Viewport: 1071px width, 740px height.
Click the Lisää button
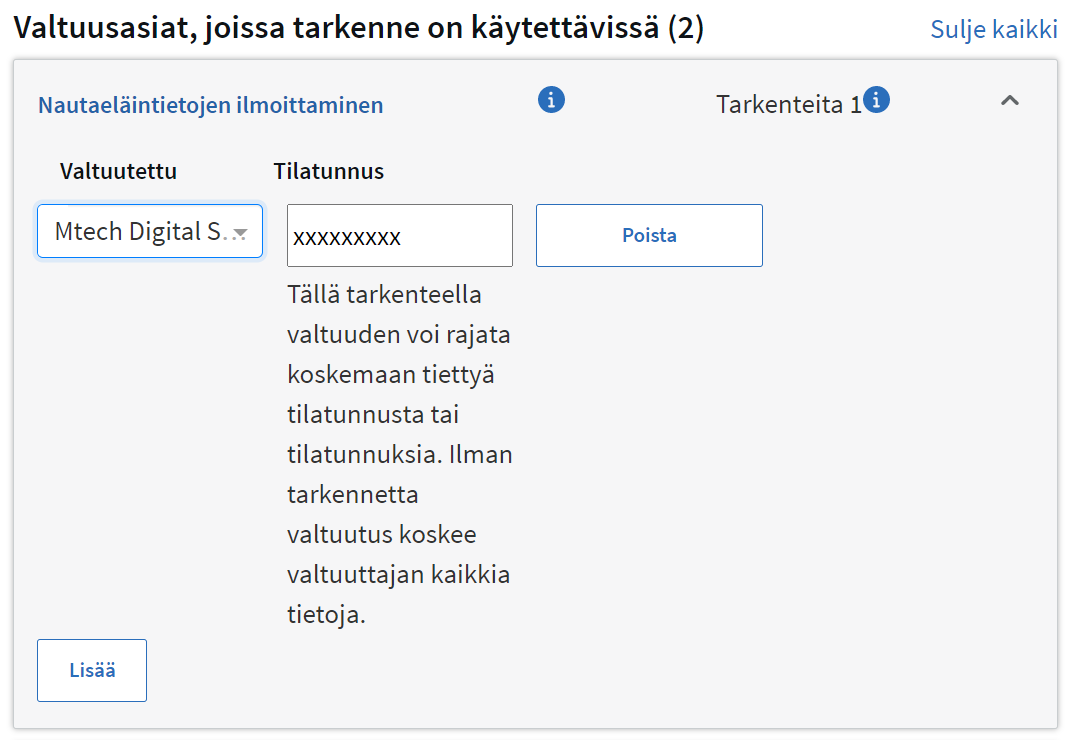tap(91, 670)
